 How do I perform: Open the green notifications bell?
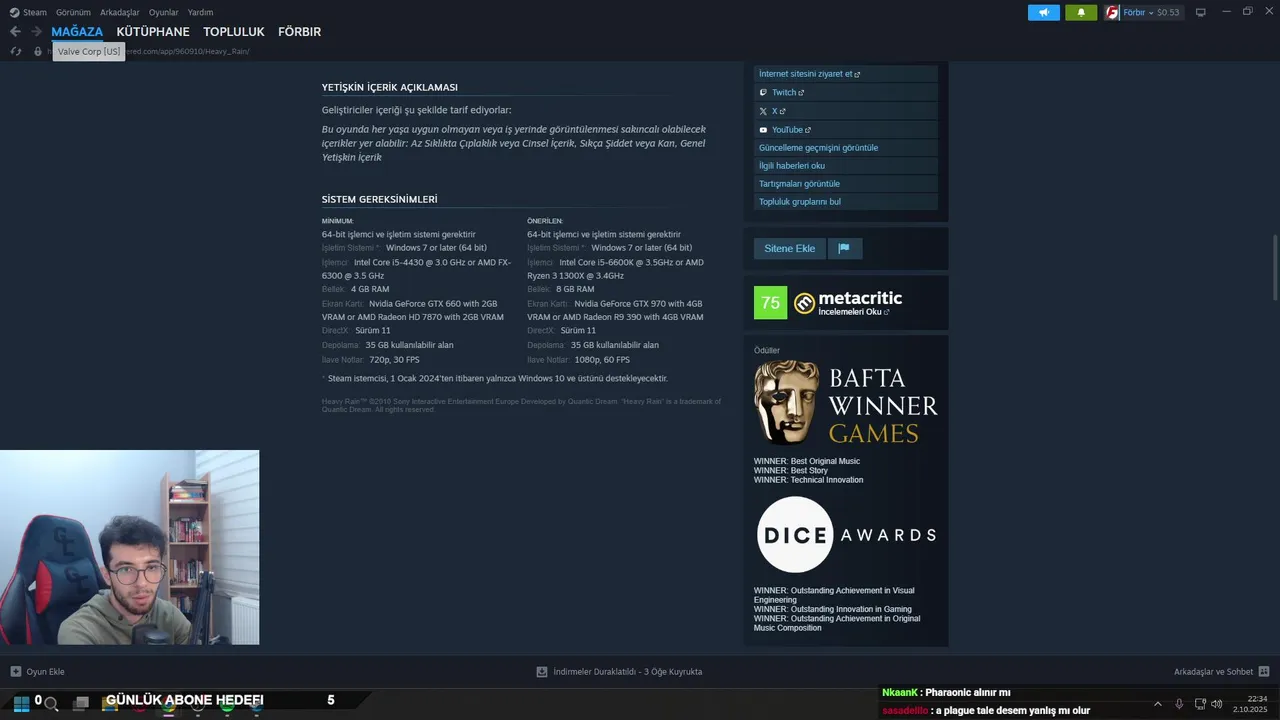pyautogui.click(x=1081, y=13)
